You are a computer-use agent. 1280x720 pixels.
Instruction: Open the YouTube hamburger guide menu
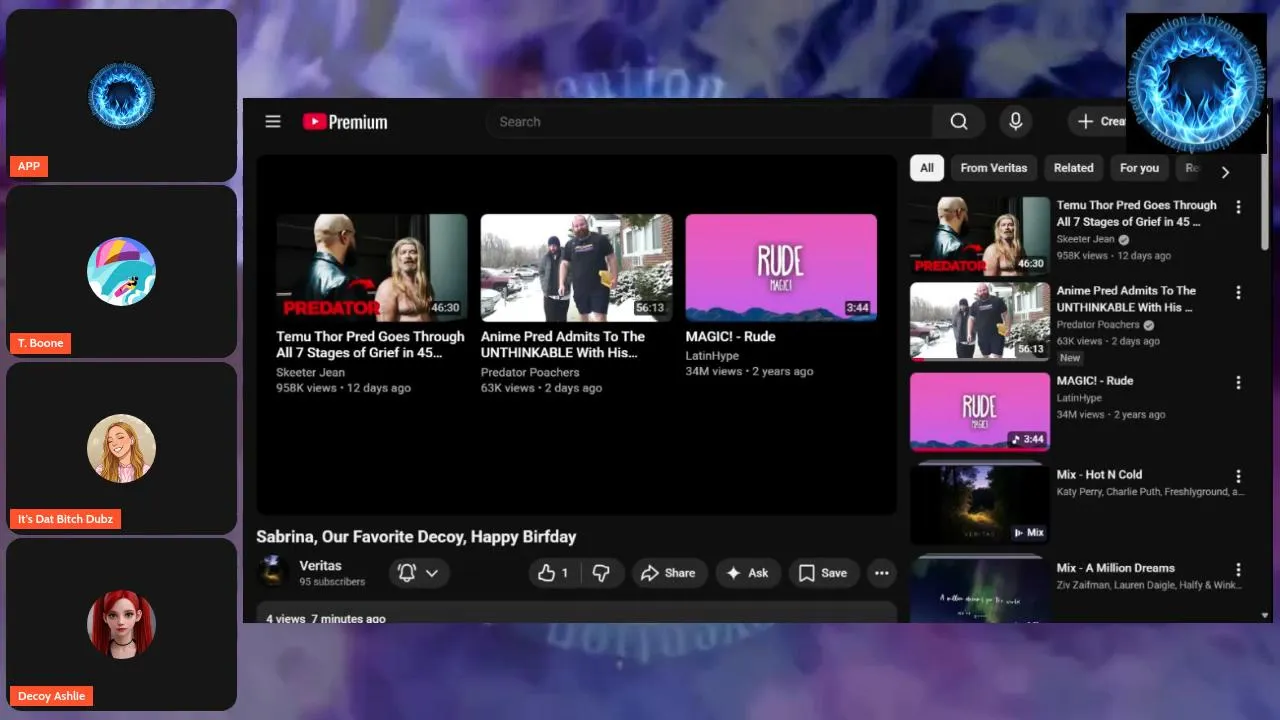coord(273,122)
